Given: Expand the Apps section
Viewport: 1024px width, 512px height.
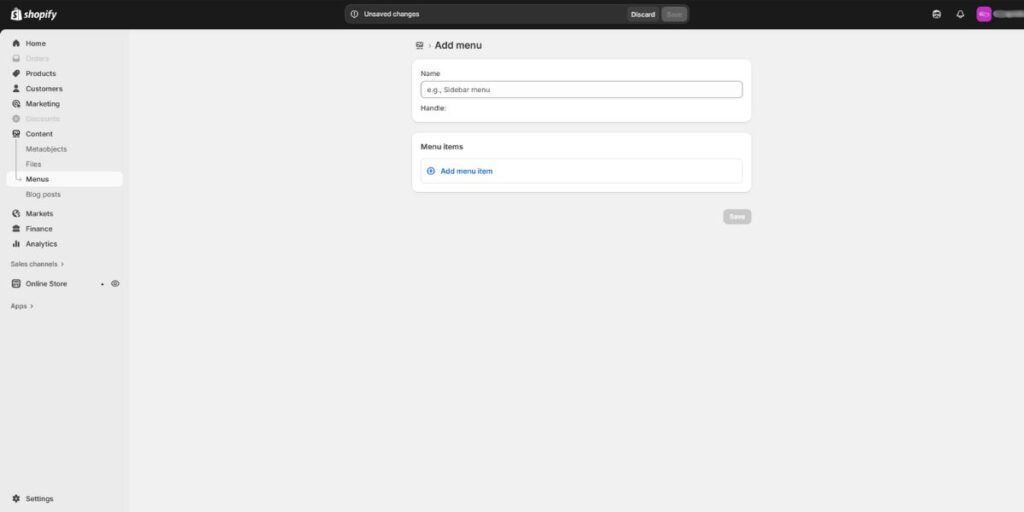Looking at the screenshot, I should [22, 306].
